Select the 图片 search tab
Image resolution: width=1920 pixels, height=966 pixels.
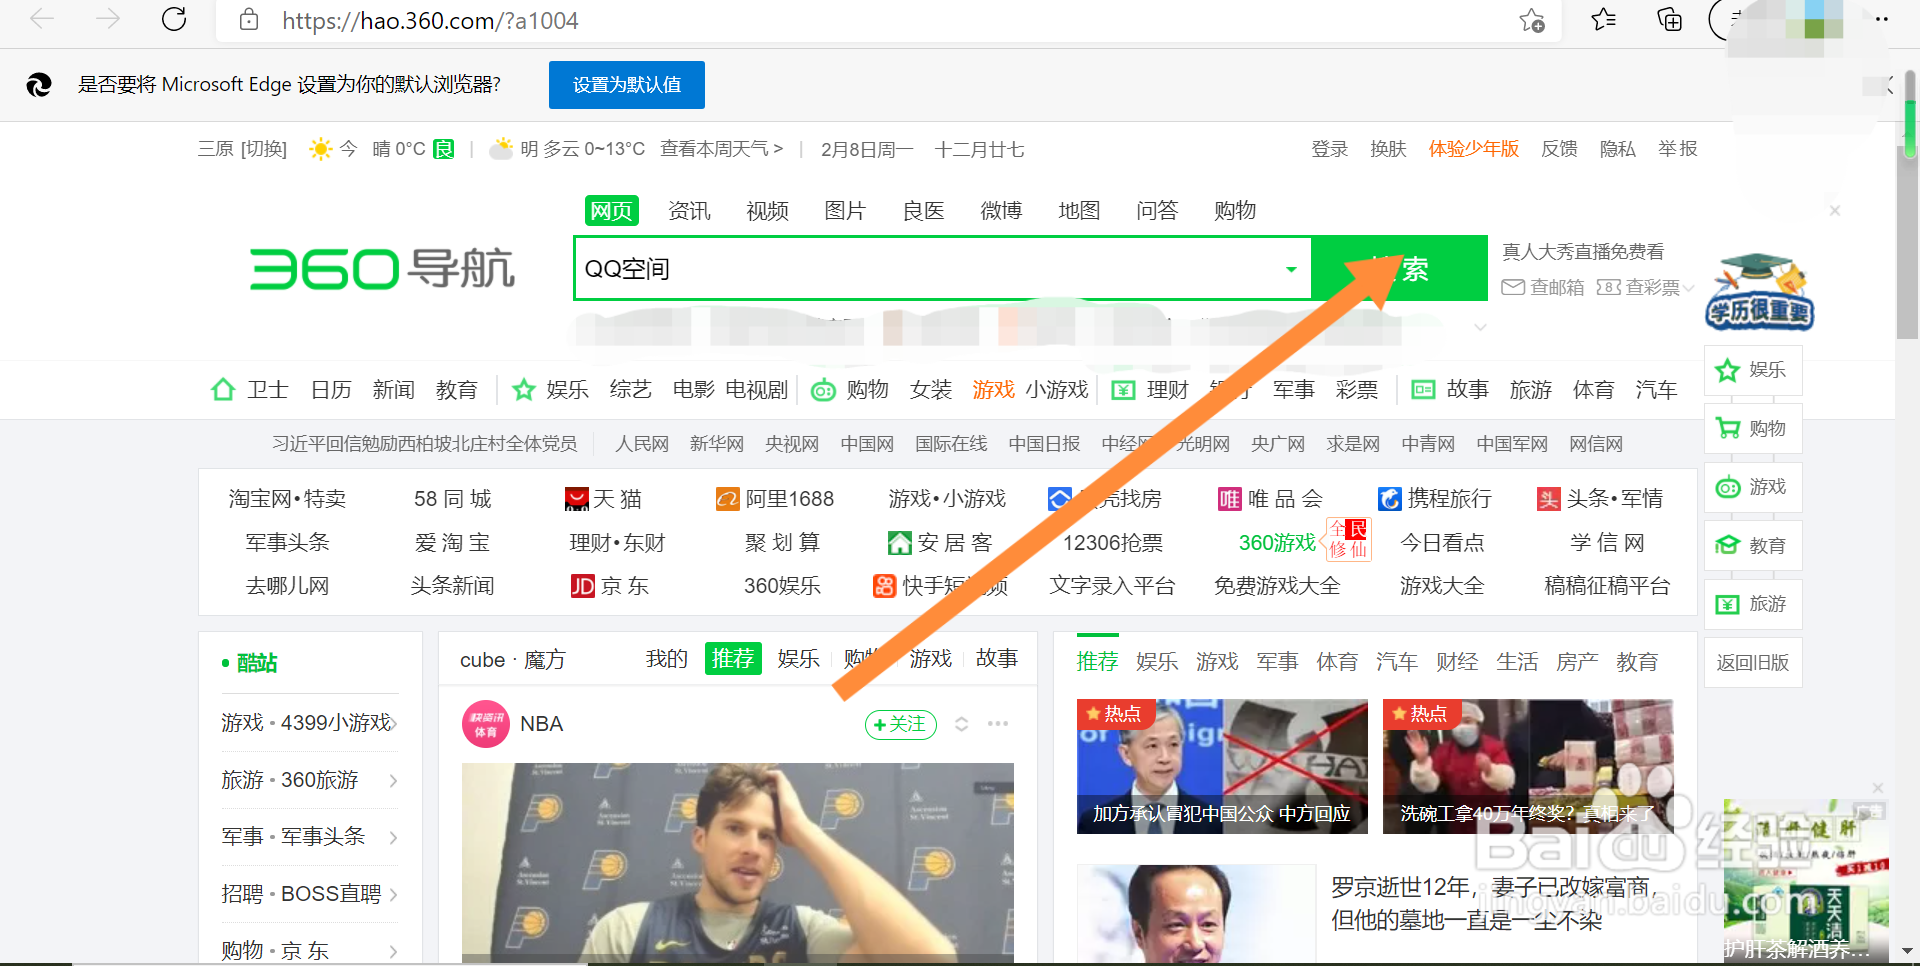click(x=845, y=211)
